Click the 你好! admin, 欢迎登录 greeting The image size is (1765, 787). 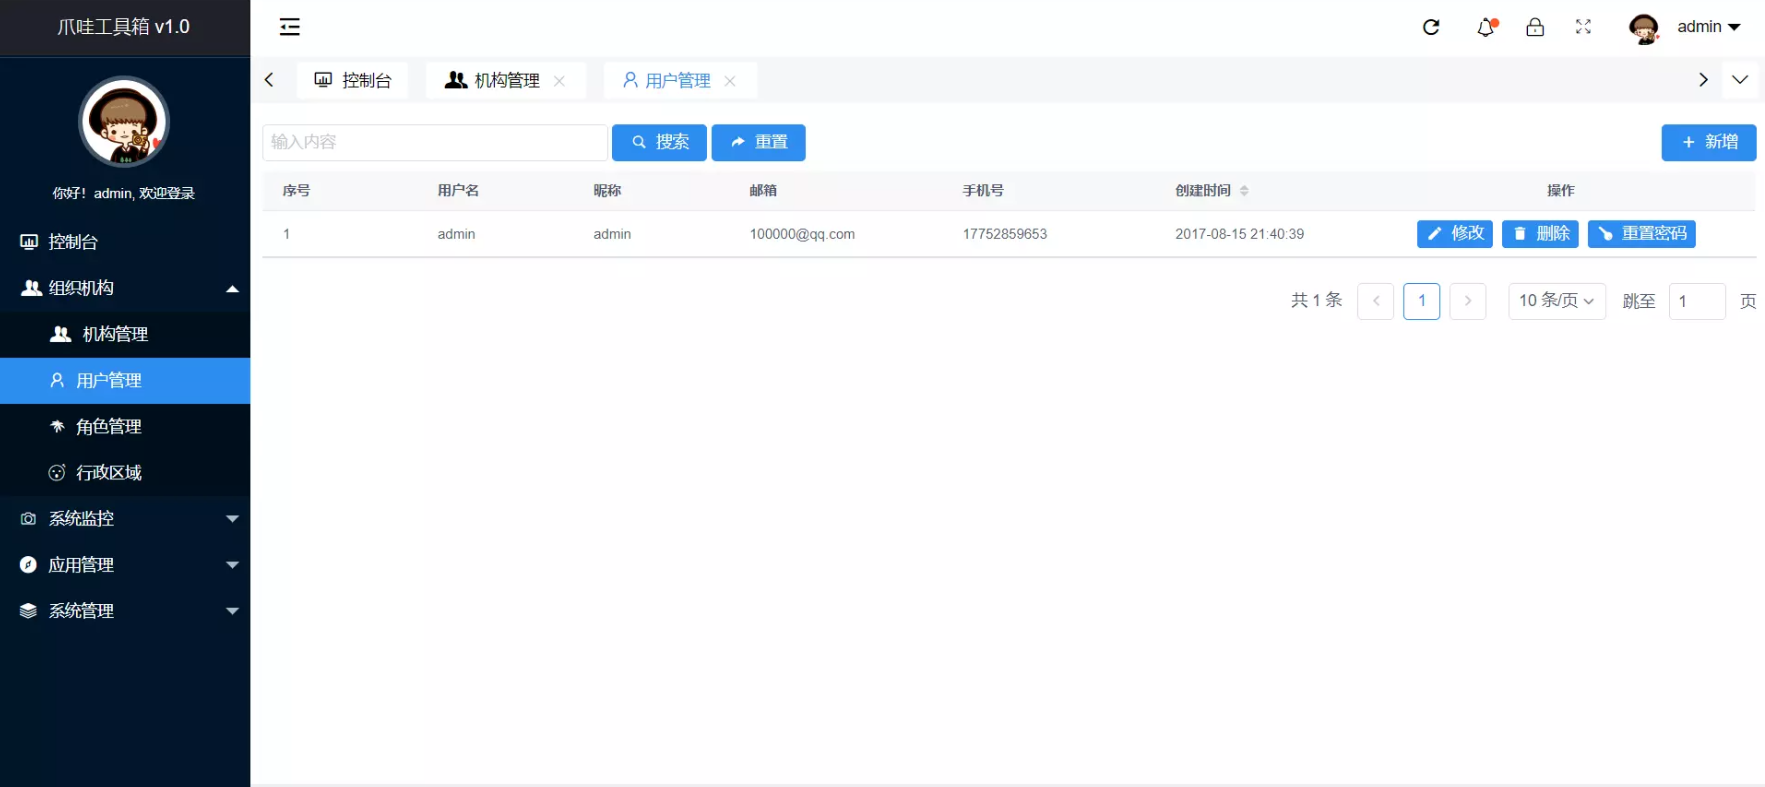(x=124, y=193)
